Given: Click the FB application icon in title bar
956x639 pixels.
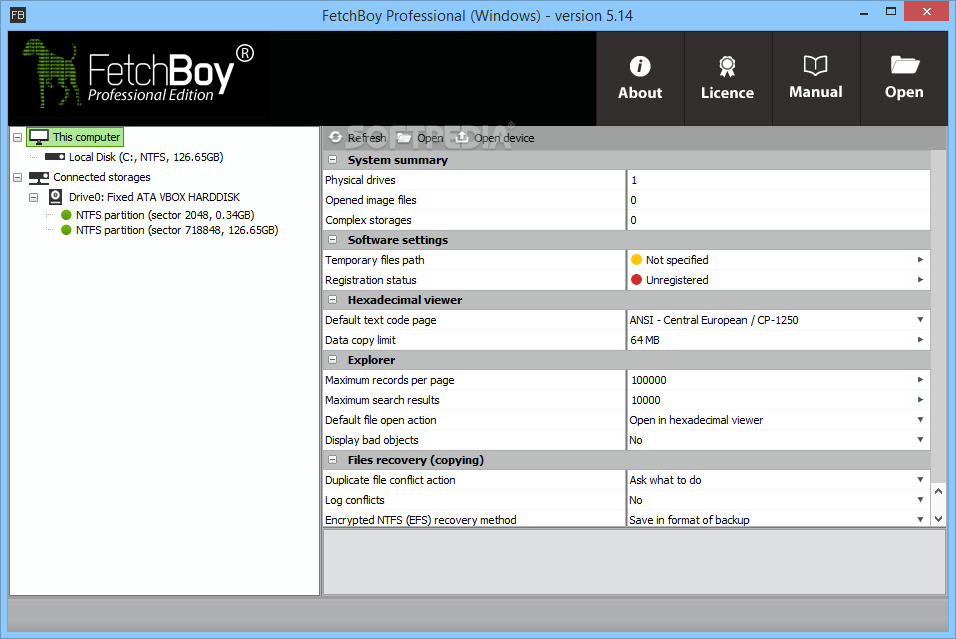Looking at the screenshot, I should [18, 15].
